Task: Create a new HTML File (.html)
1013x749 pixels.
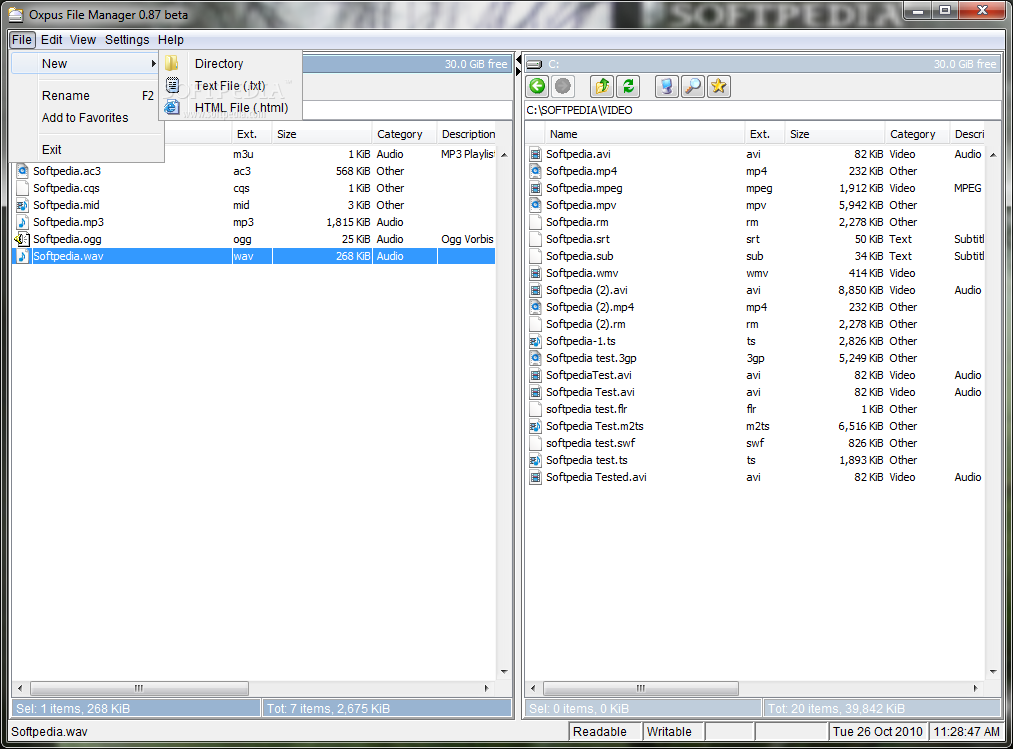Action: click(x=231, y=107)
